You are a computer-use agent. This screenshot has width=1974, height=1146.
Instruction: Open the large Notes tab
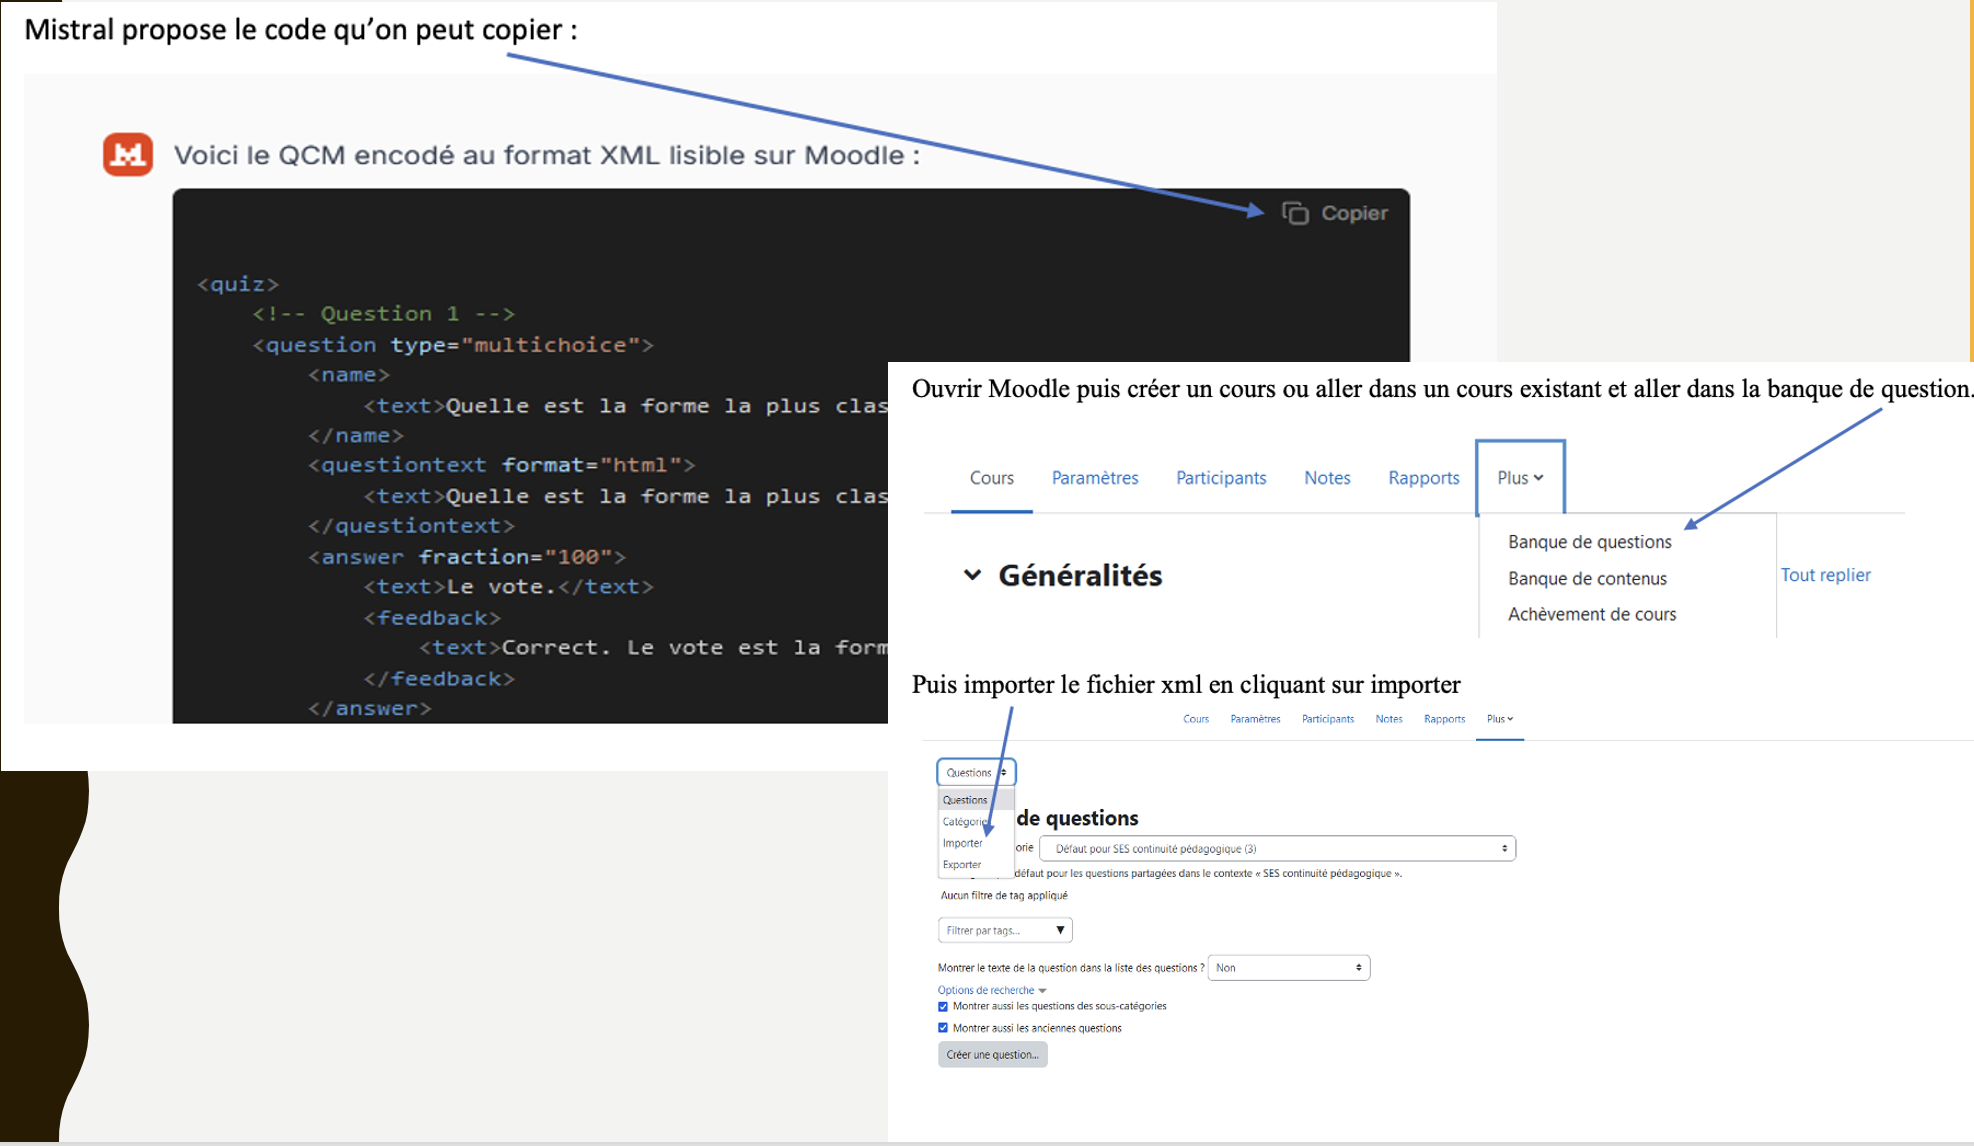tap(1327, 478)
